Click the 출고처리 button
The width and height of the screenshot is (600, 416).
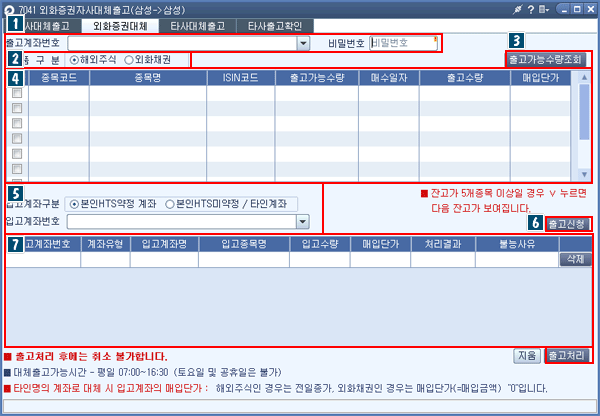[x=567, y=356]
